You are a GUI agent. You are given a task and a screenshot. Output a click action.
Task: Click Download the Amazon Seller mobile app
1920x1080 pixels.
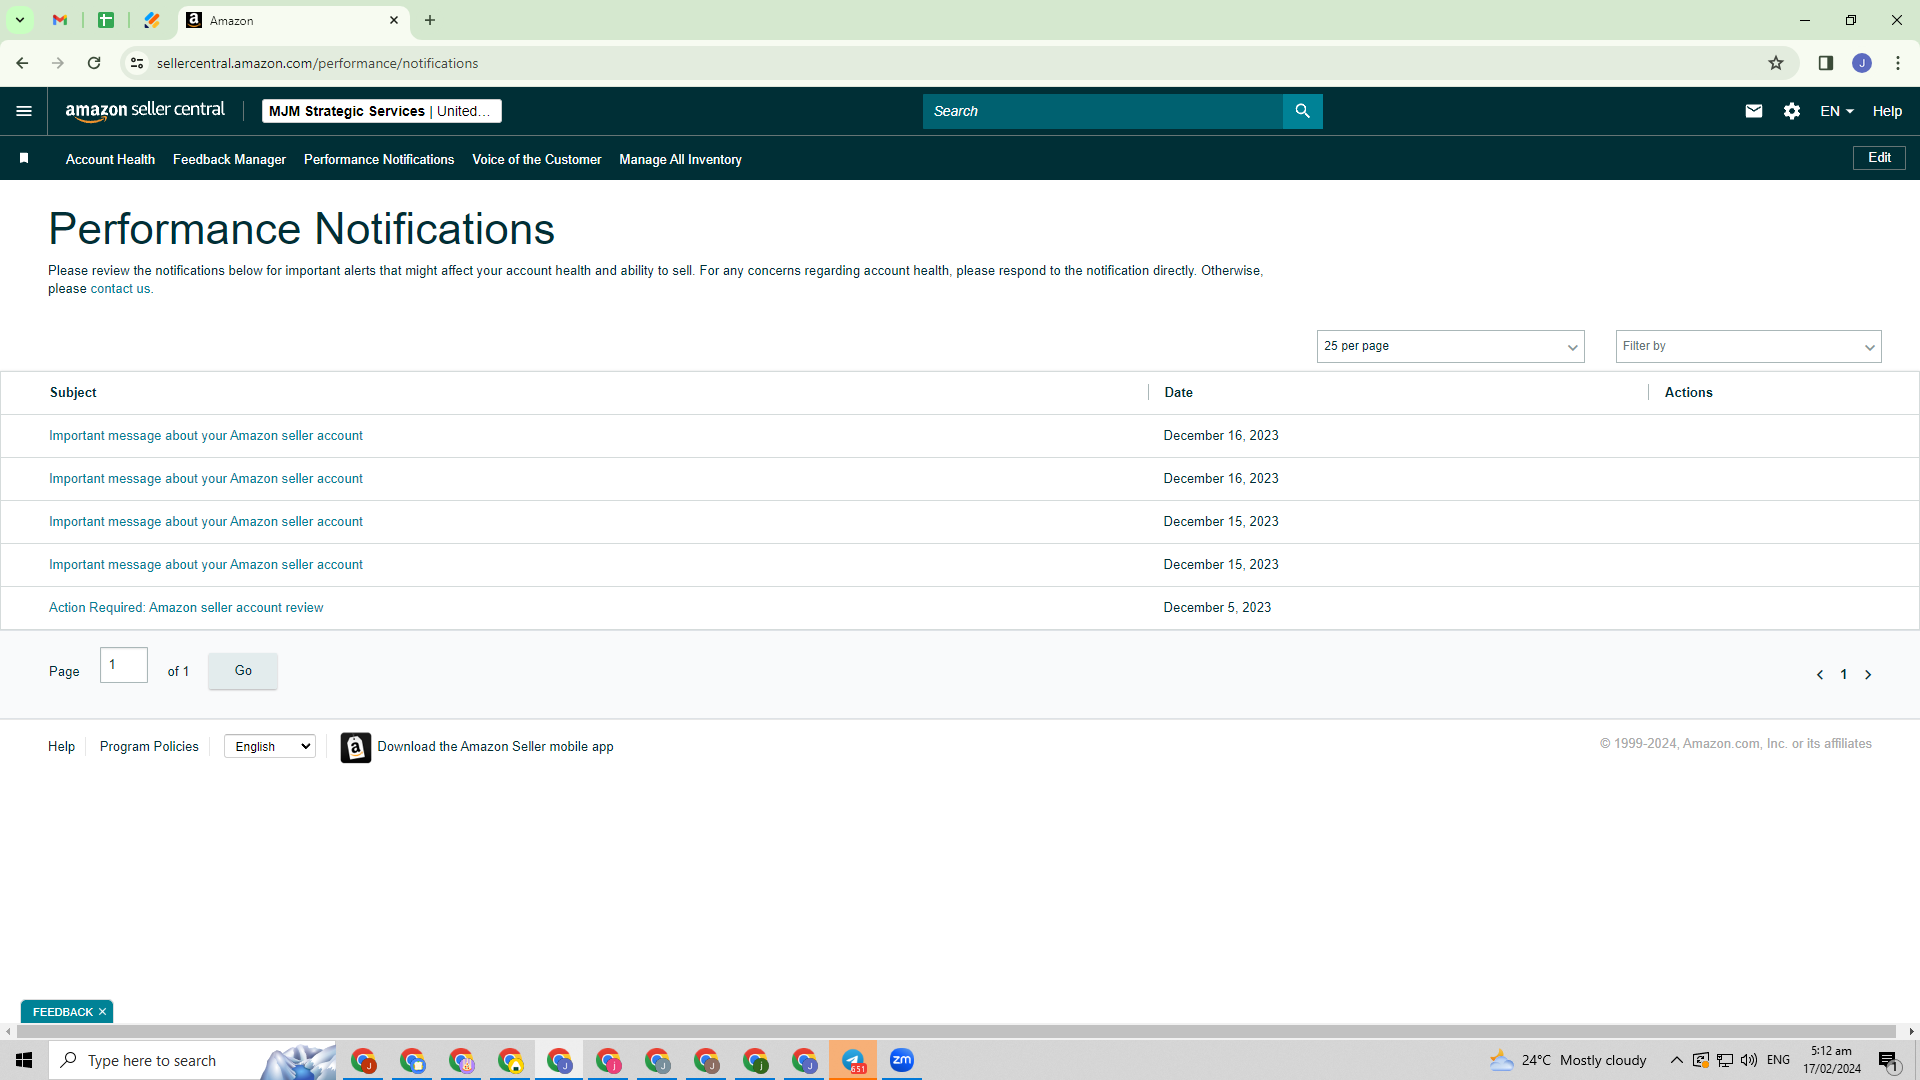(x=495, y=747)
